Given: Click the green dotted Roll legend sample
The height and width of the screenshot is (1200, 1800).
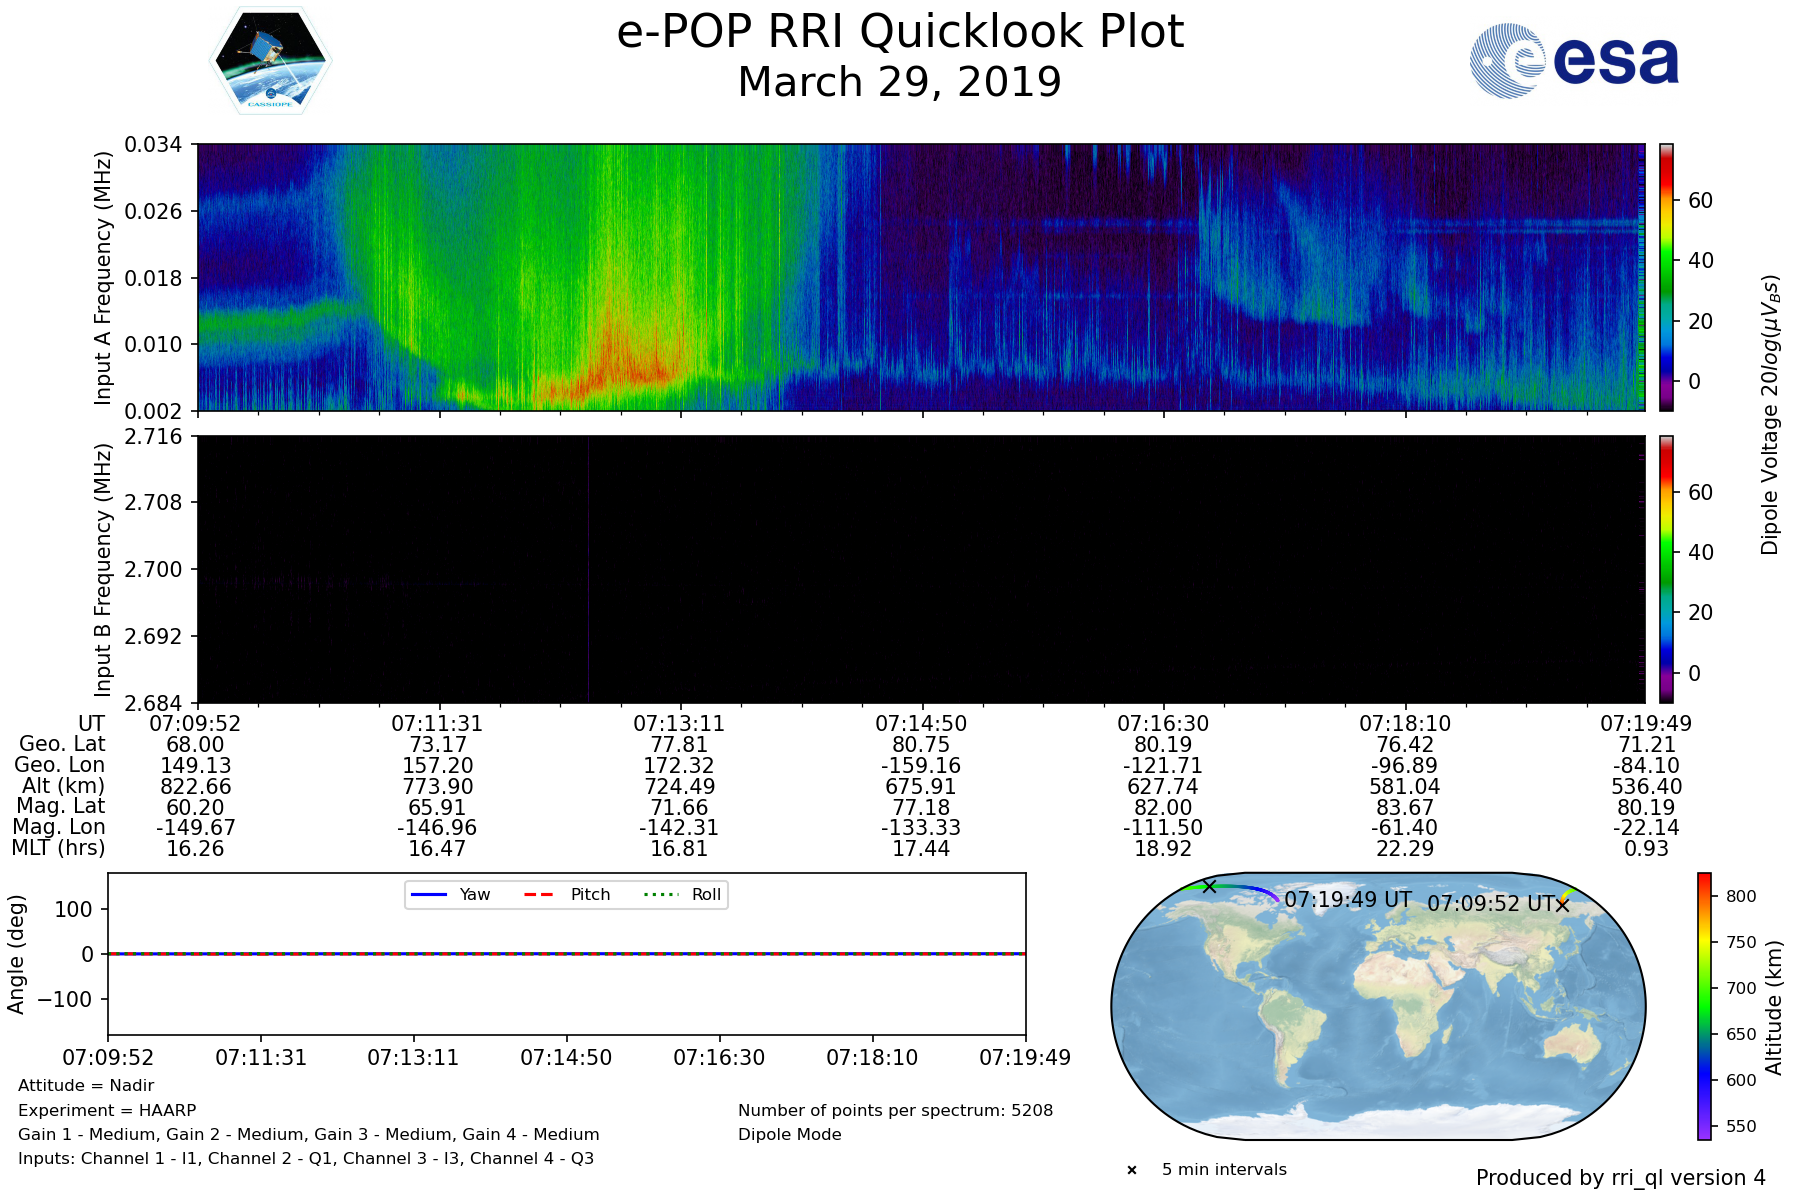Looking at the screenshot, I should 660,895.
